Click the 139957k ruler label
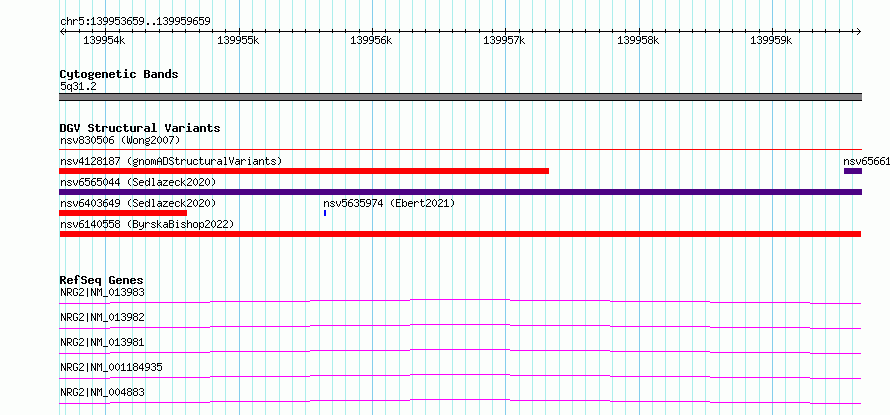This screenshot has height=415, width=890. click(505, 40)
